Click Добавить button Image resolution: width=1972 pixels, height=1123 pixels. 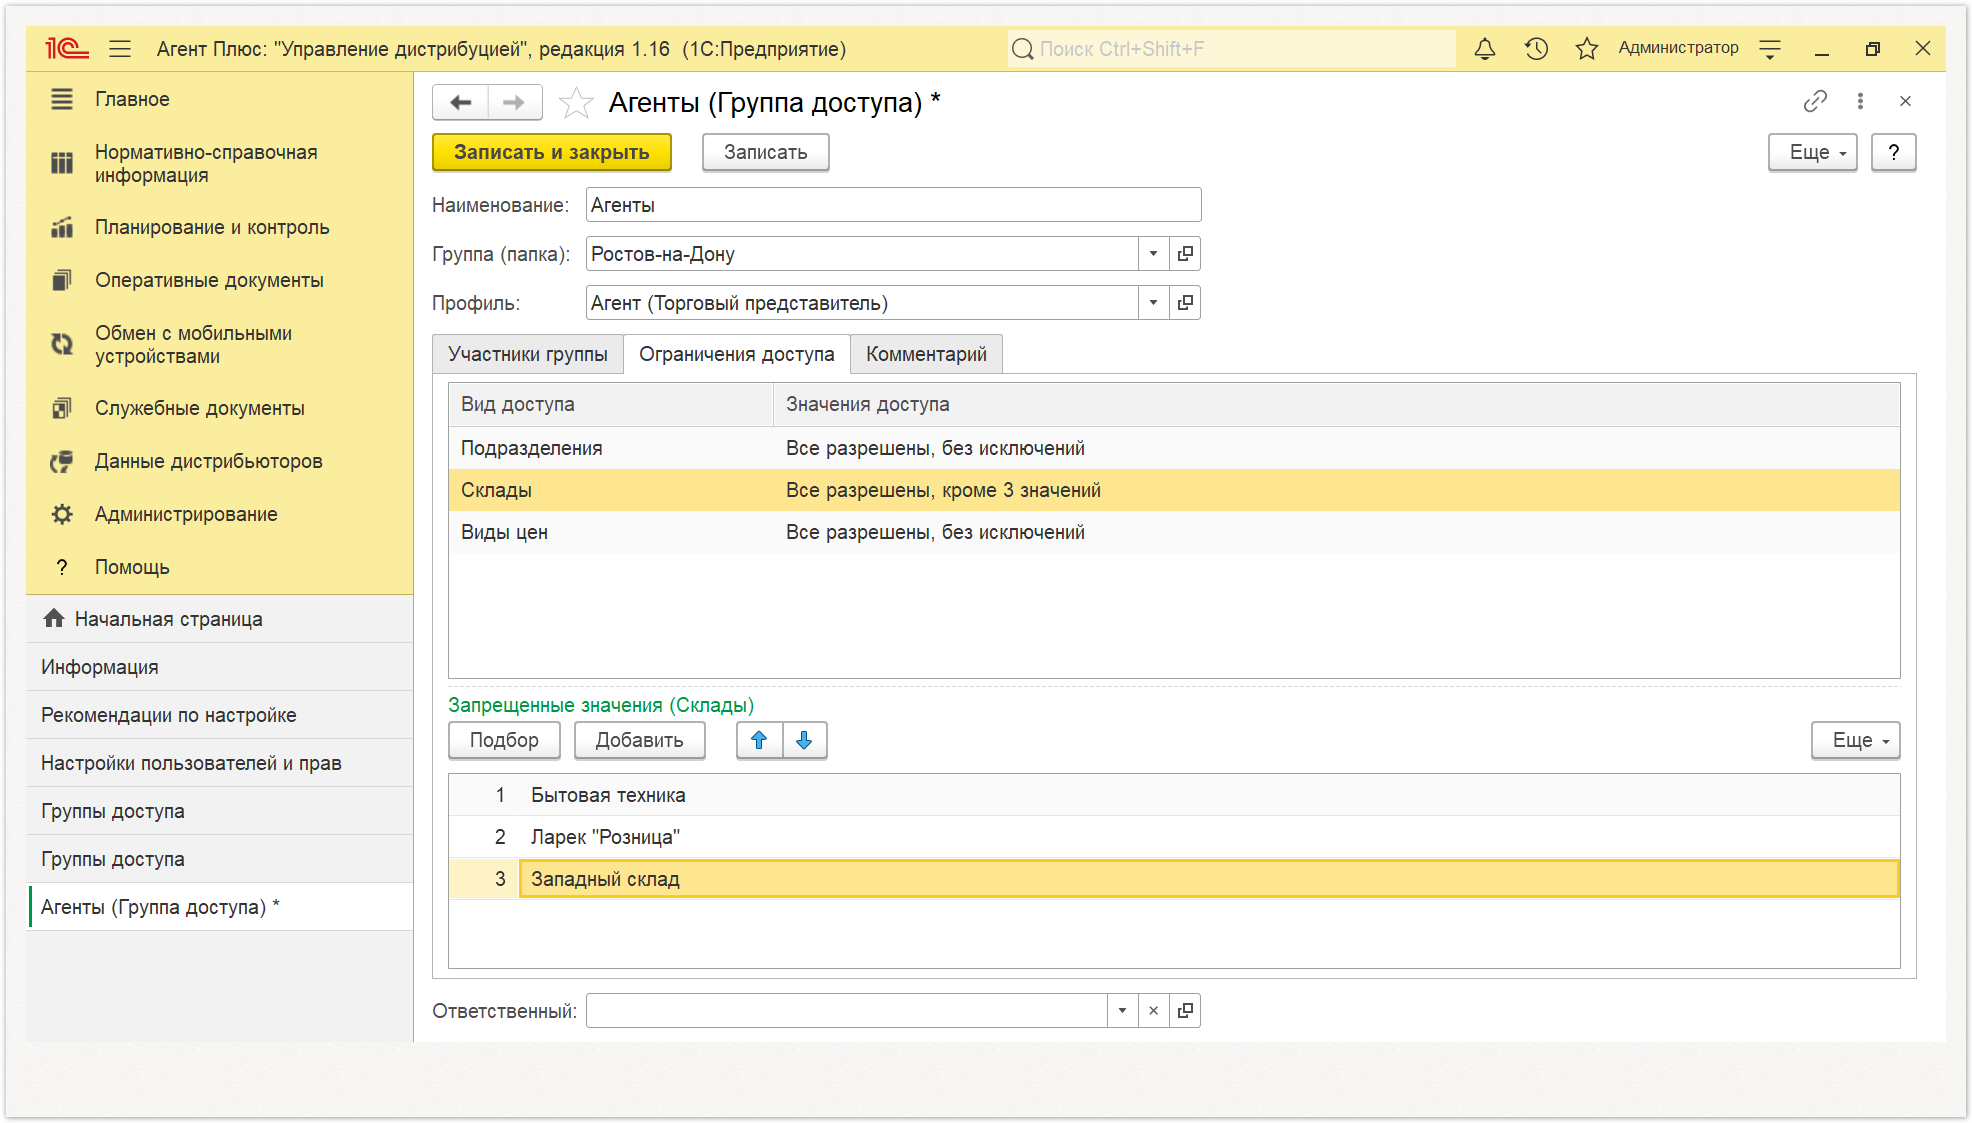coord(640,740)
